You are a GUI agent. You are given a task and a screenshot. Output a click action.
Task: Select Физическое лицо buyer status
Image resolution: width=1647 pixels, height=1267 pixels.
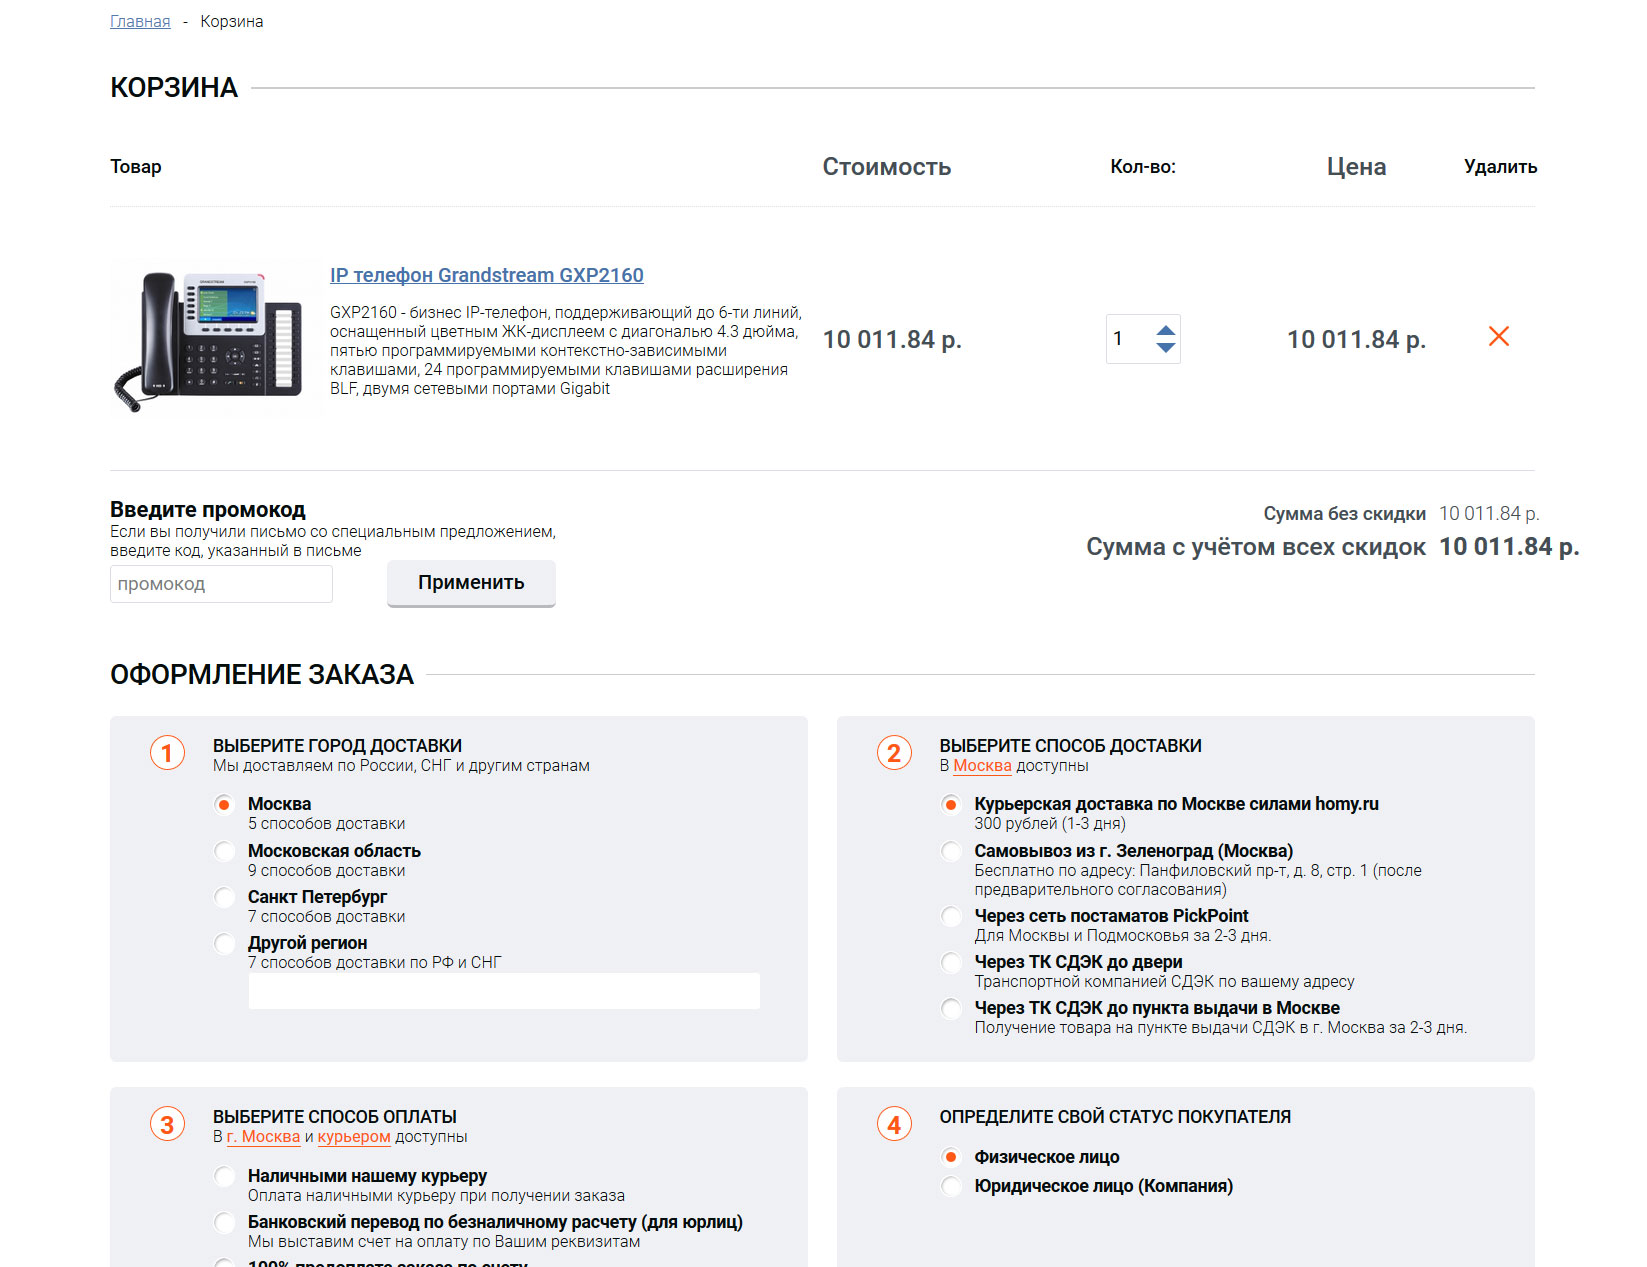point(952,1157)
